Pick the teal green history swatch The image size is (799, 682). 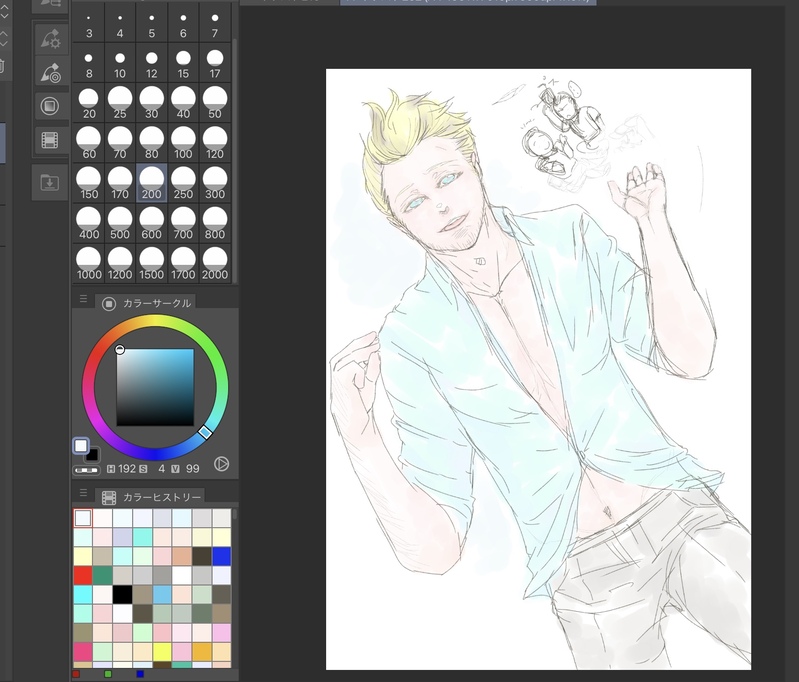coord(102,575)
